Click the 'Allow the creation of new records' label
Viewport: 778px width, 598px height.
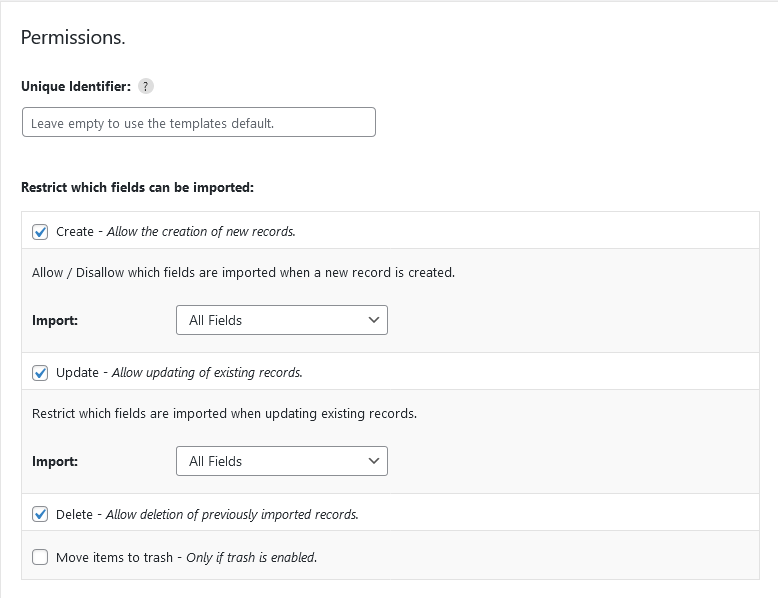point(201,232)
